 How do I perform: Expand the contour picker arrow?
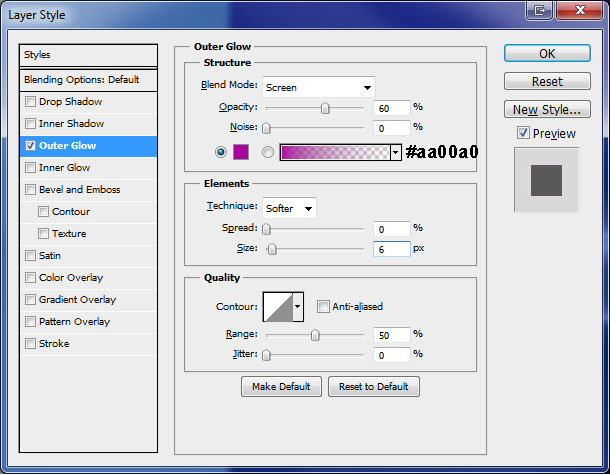coord(298,307)
